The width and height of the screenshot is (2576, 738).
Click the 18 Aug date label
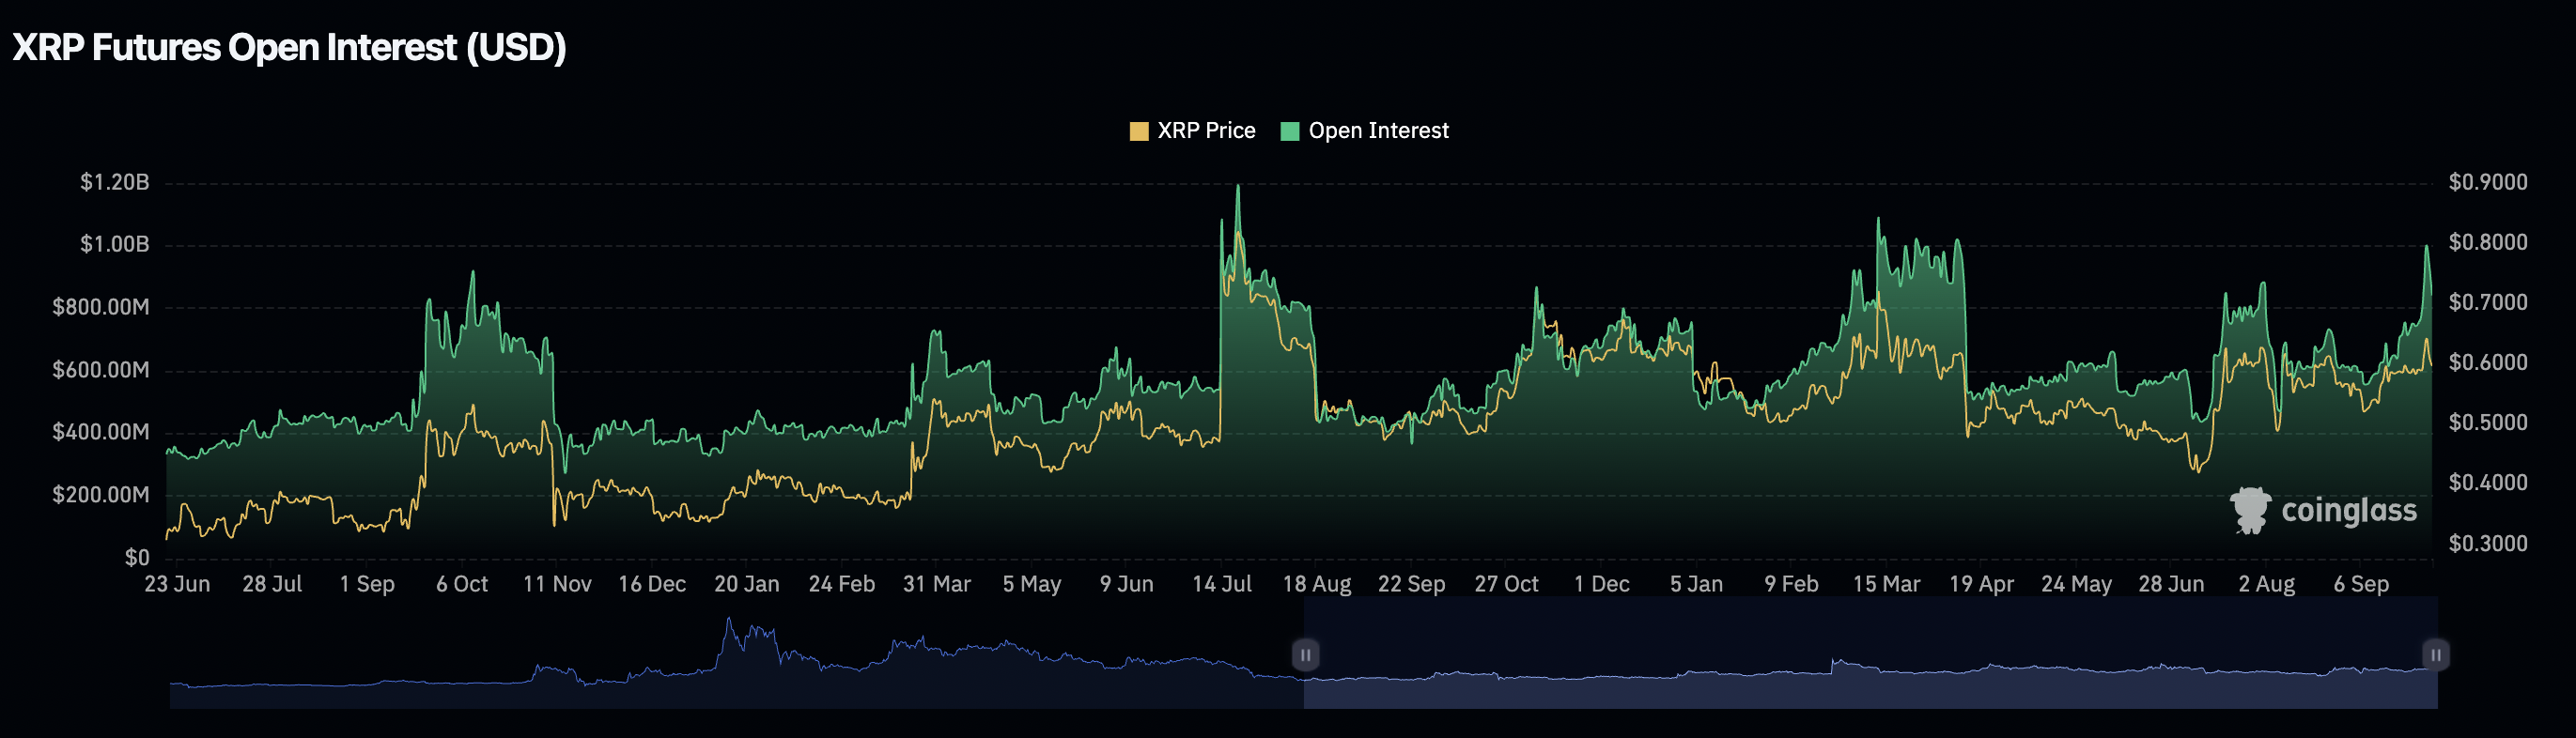1317,584
